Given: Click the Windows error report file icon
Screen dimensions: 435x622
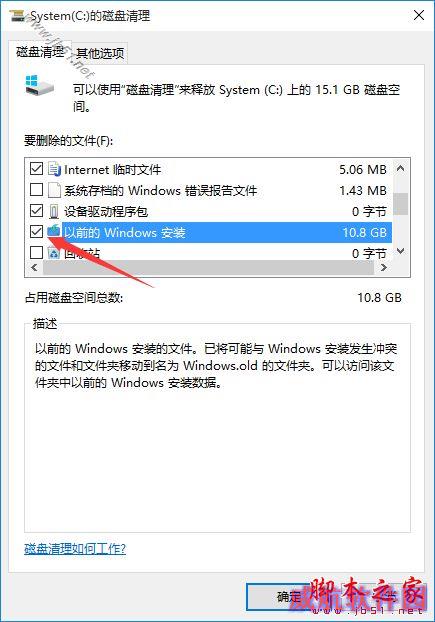Looking at the screenshot, I should click(54, 190).
